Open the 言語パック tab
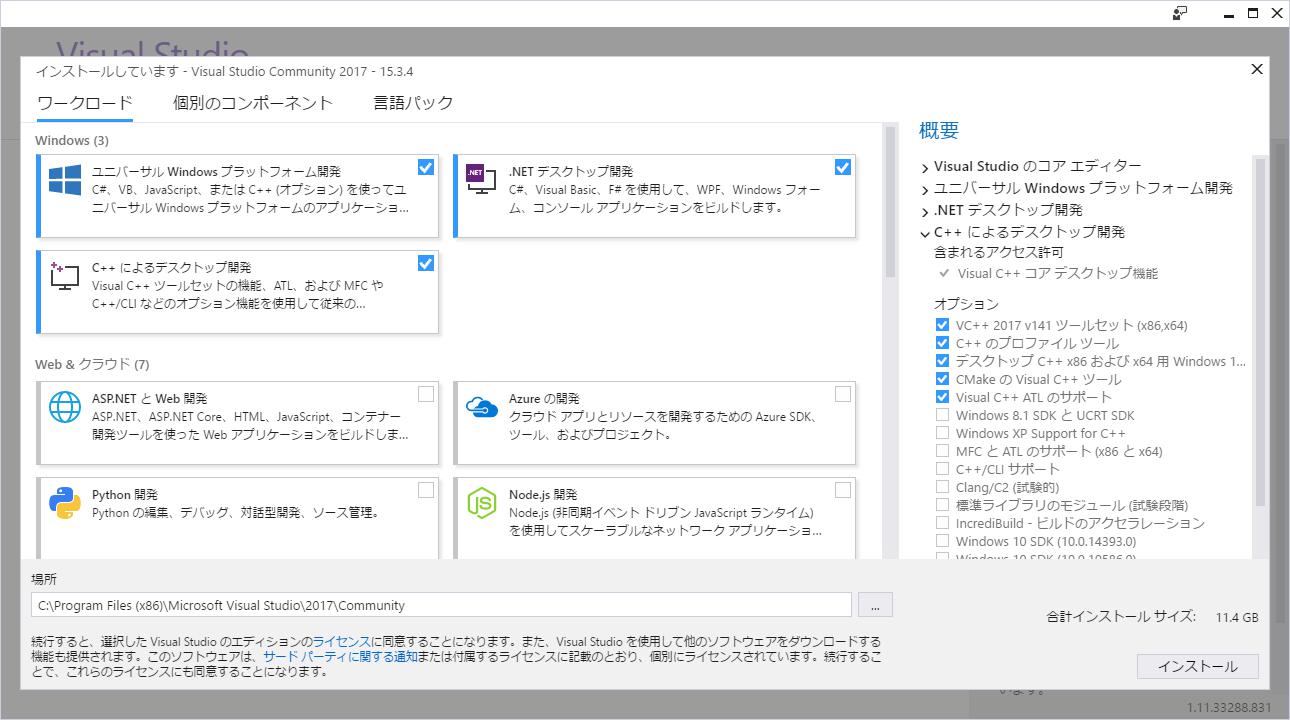This screenshot has width=1290, height=720. click(x=413, y=103)
